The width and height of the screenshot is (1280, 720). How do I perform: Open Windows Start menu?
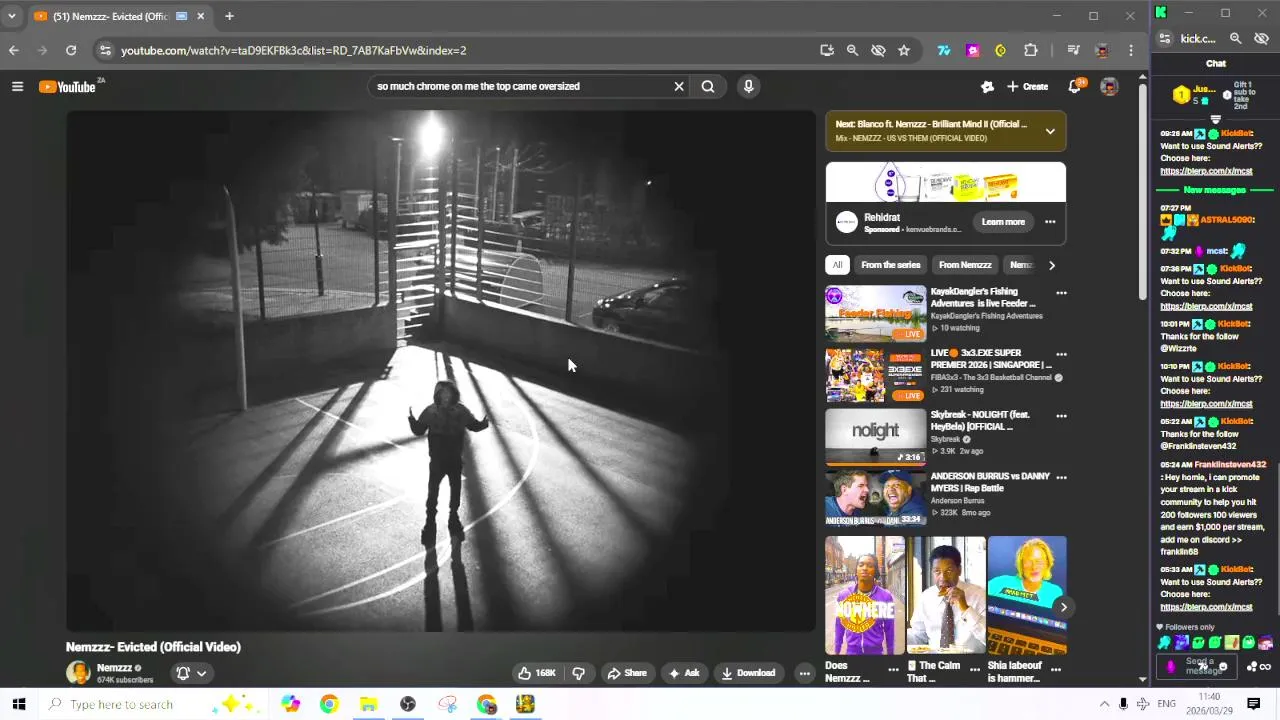tap(19, 704)
